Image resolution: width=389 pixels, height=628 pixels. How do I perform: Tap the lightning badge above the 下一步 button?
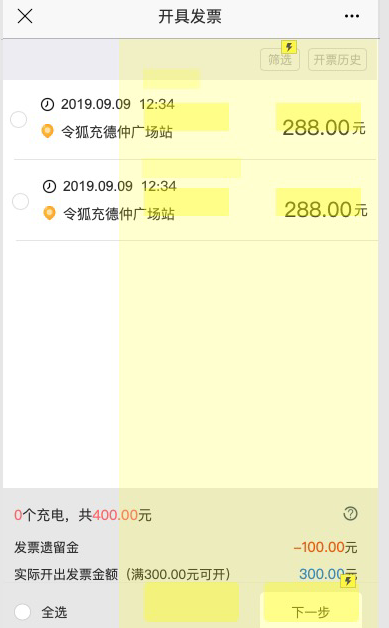(x=348, y=581)
